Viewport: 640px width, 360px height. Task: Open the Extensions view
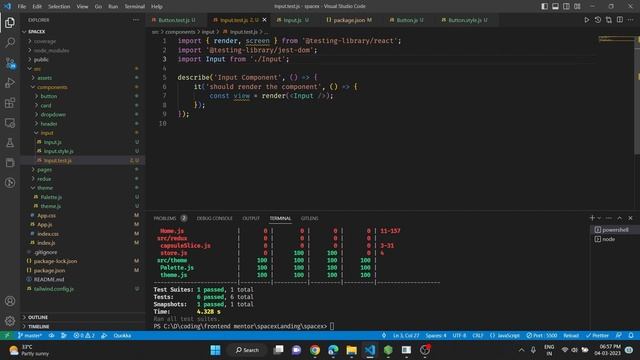click(x=10, y=103)
